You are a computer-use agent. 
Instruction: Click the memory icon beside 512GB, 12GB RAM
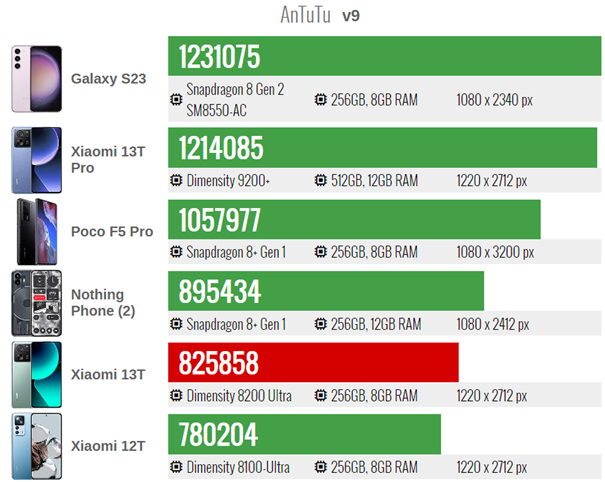(321, 180)
